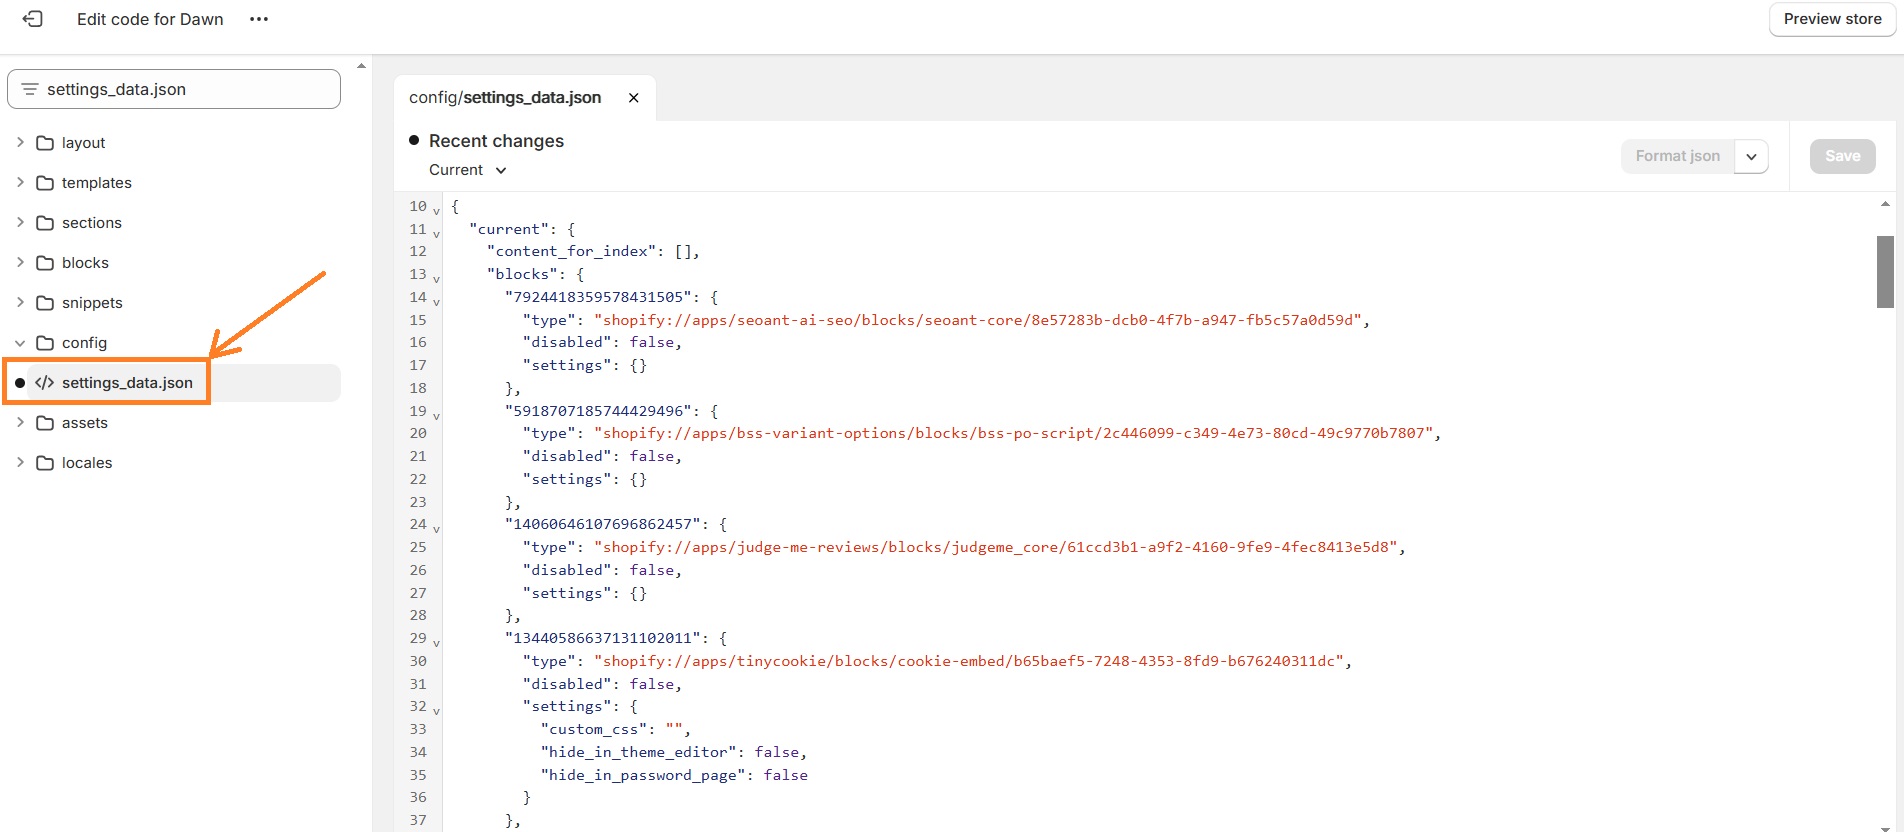This screenshot has width=1904, height=832.
Task: Expand the layout folder chevron
Action: (x=20, y=142)
